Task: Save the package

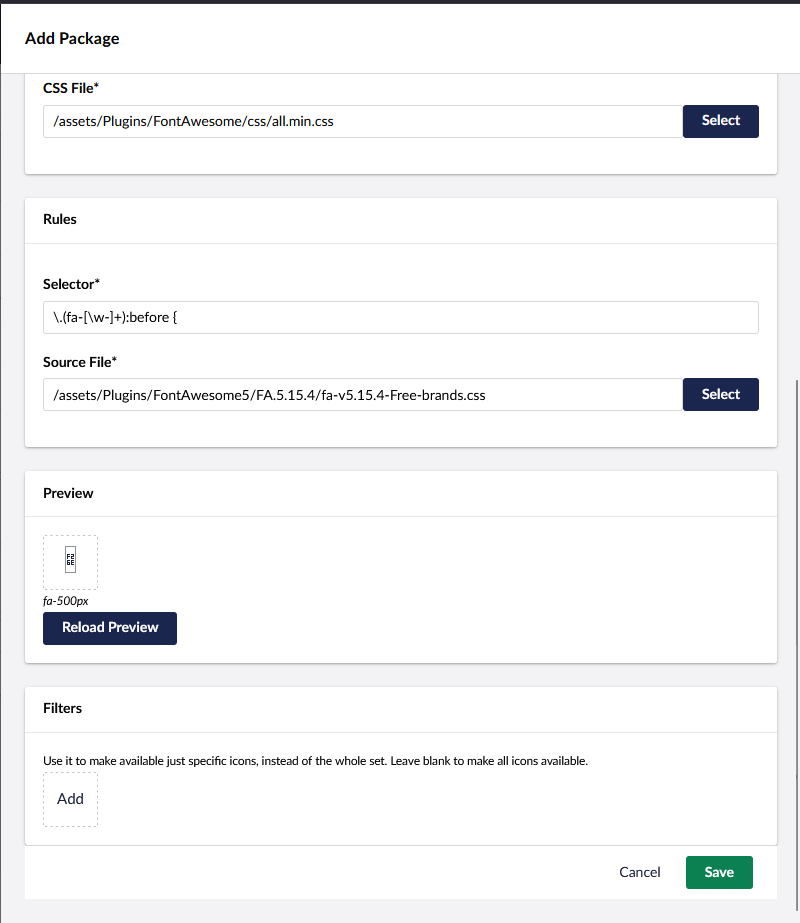Action: [719, 872]
